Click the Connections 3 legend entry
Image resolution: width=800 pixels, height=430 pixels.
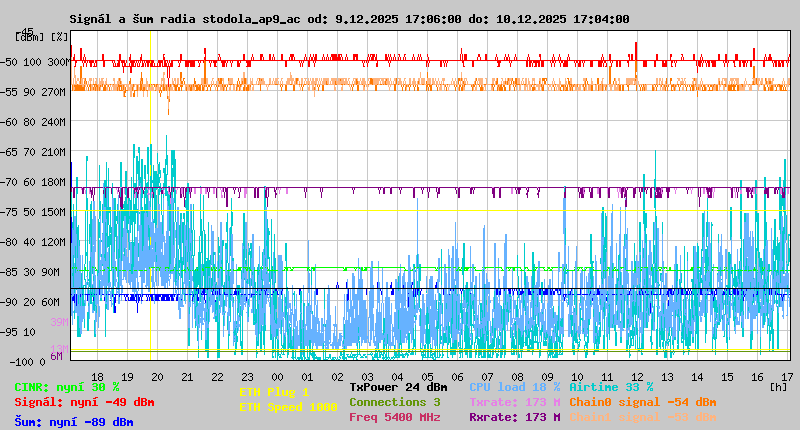tap(394, 402)
